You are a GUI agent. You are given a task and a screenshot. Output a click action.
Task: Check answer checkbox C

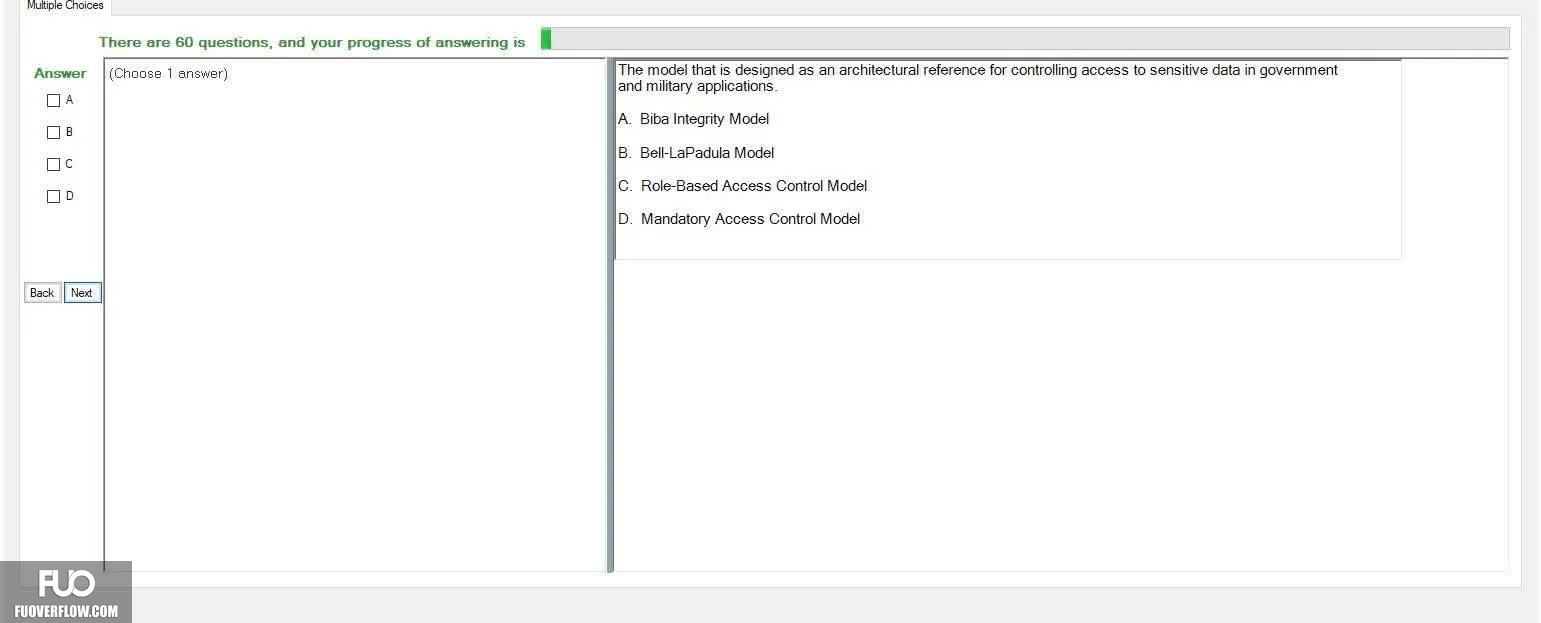54,164
